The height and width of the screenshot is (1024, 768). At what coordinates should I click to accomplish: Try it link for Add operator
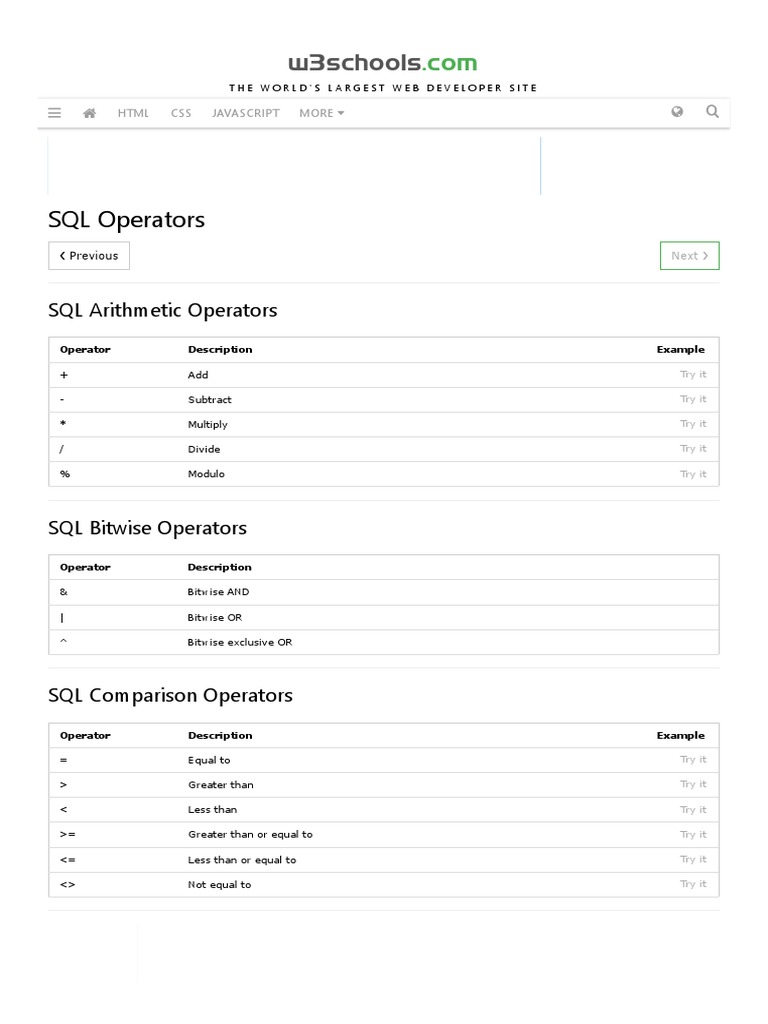pos(693,374)
